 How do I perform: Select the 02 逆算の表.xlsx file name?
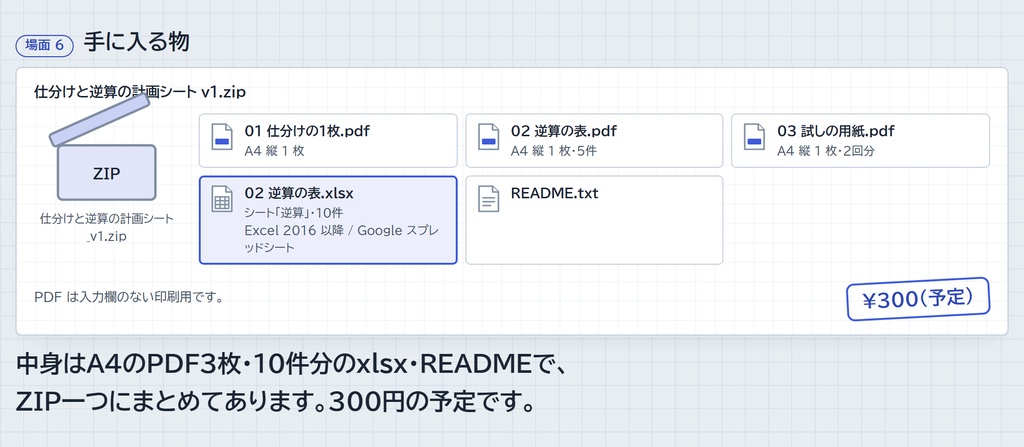click(299, 193)
